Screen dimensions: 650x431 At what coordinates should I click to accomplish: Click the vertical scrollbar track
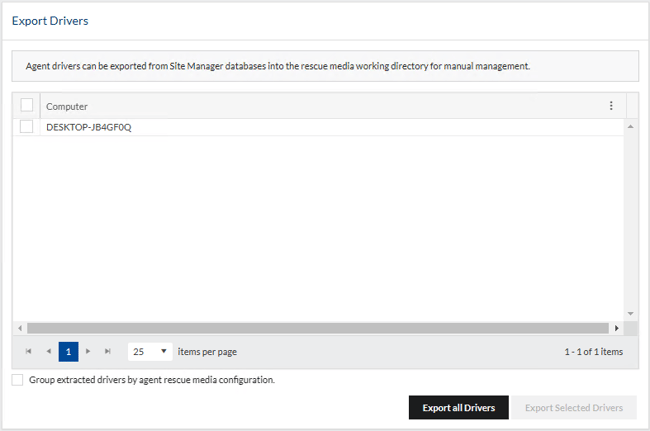(631, 220)
